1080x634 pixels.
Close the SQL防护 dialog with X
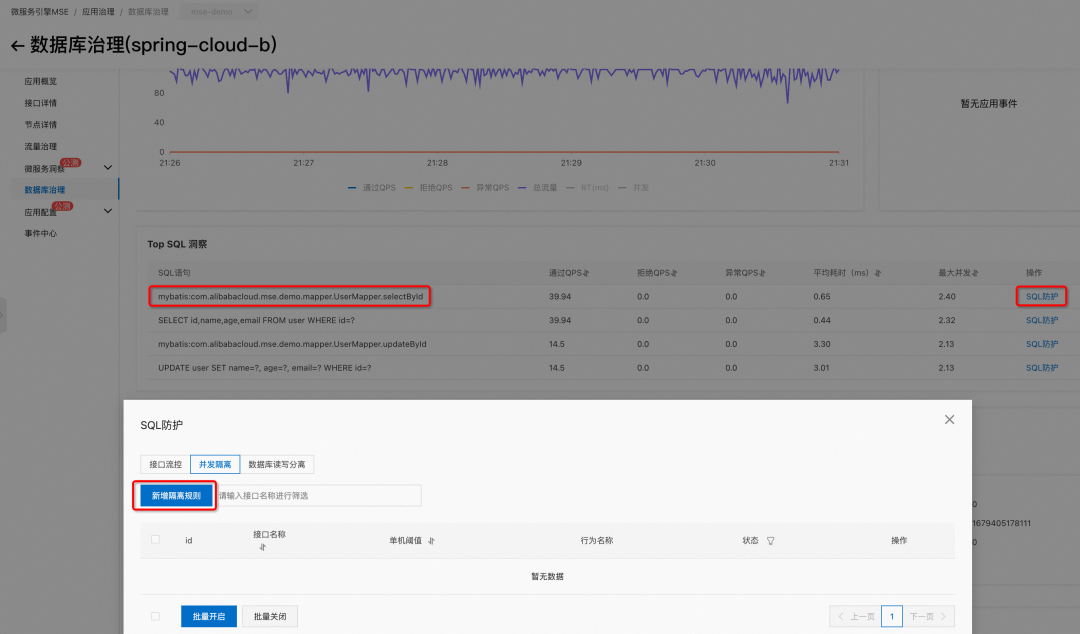949,420
